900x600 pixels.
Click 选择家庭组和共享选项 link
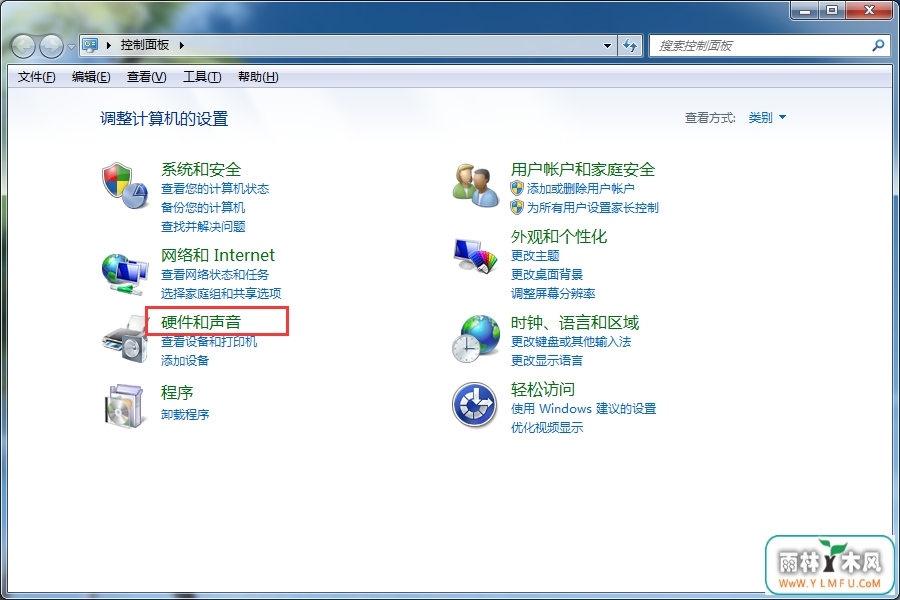[221, 293]
